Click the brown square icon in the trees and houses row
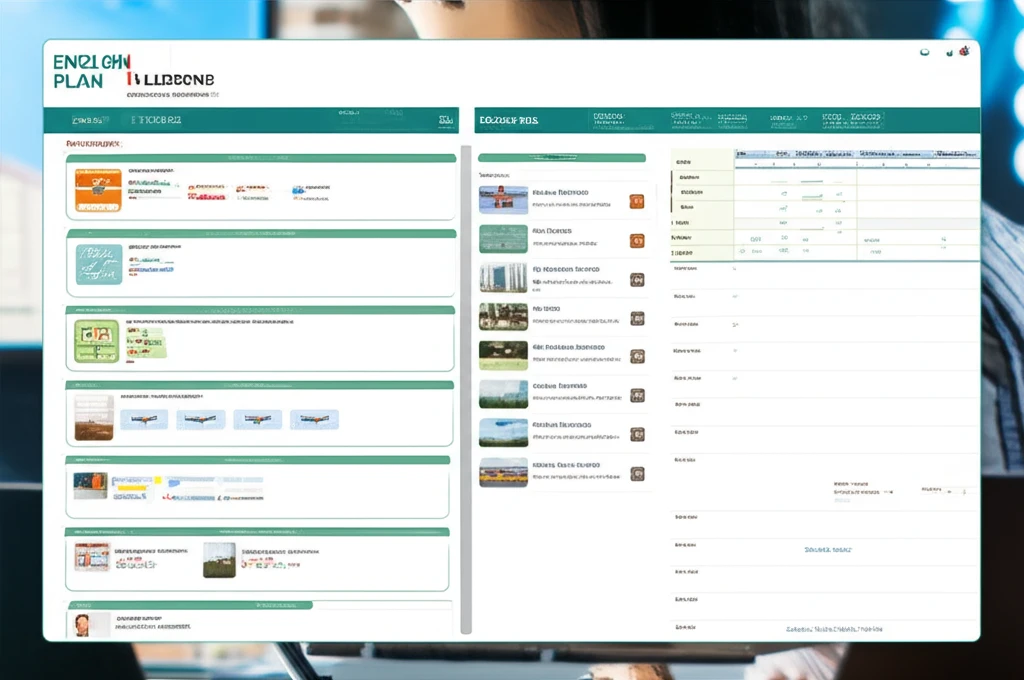Screen dimensions: 1024x680 point(637,318)
